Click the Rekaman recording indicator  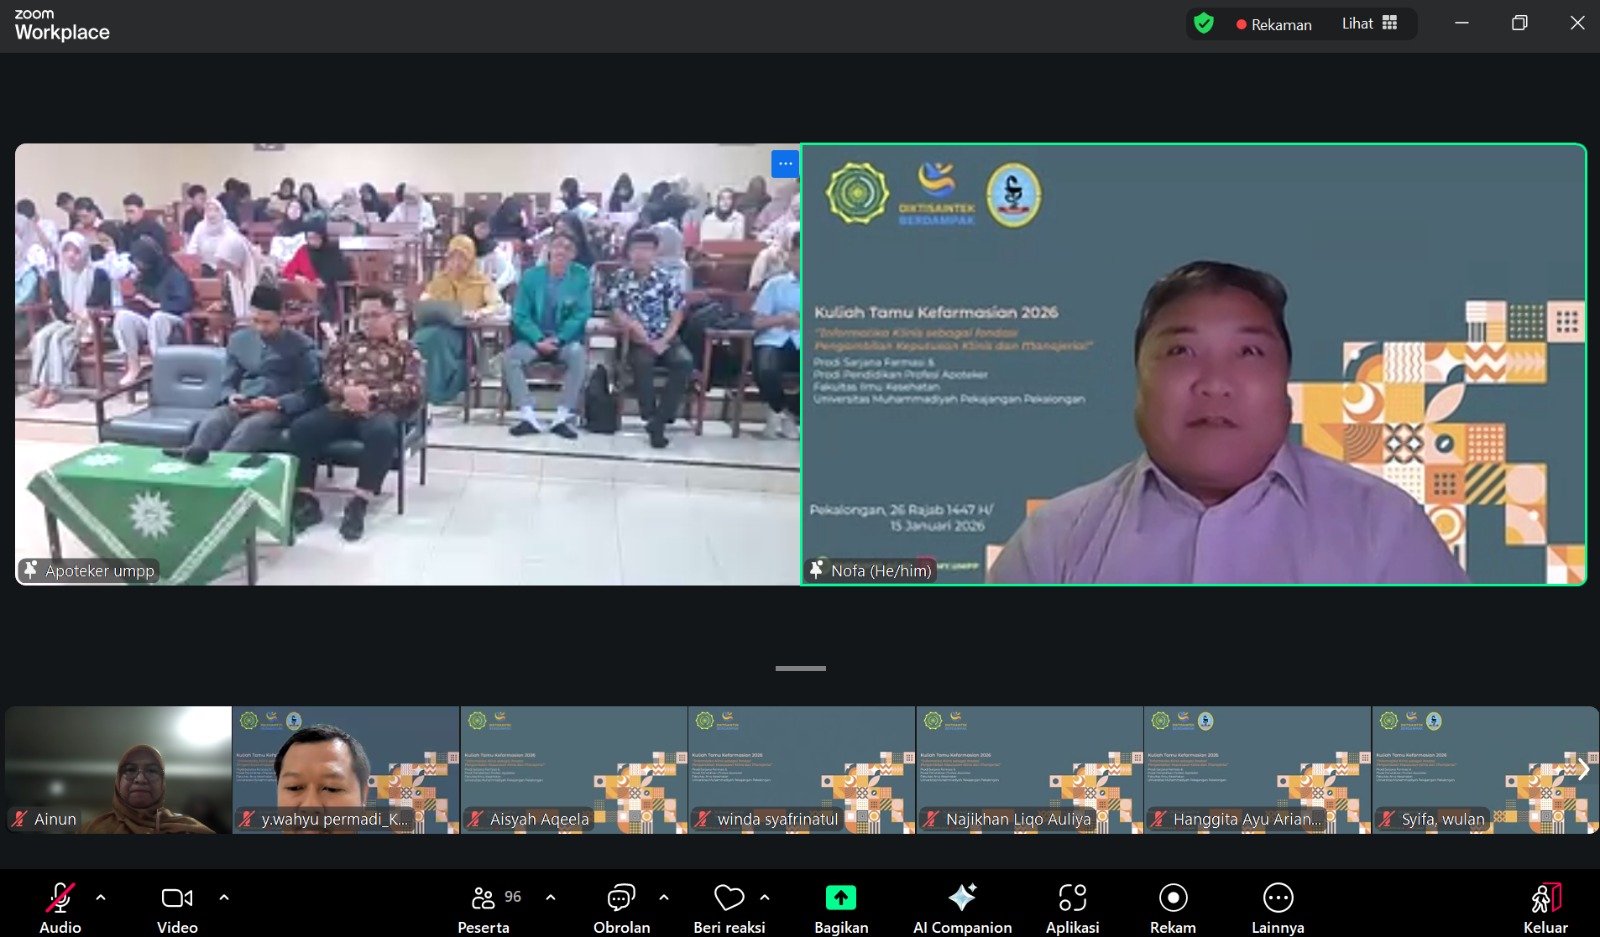coord(1275,23)
